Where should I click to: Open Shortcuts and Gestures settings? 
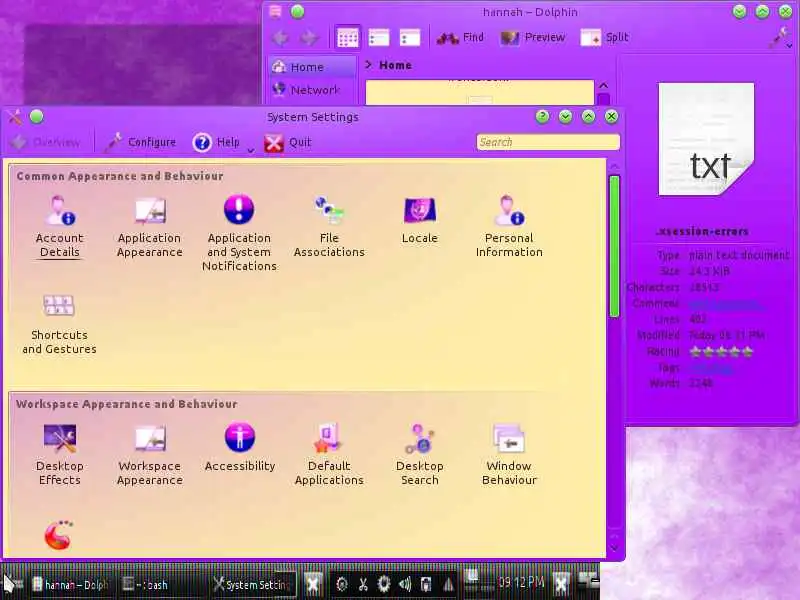tap(59, 324)
